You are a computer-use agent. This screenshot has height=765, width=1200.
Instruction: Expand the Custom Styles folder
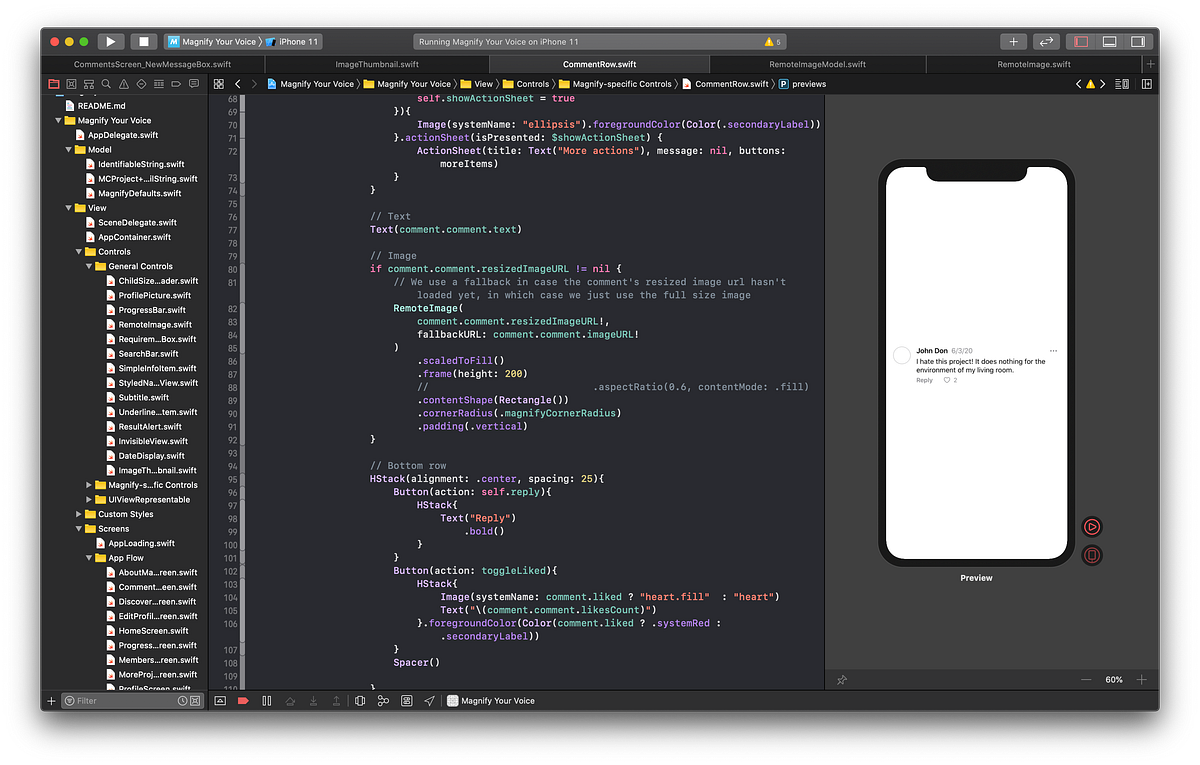pyautogui.click(x=80, y=513)
